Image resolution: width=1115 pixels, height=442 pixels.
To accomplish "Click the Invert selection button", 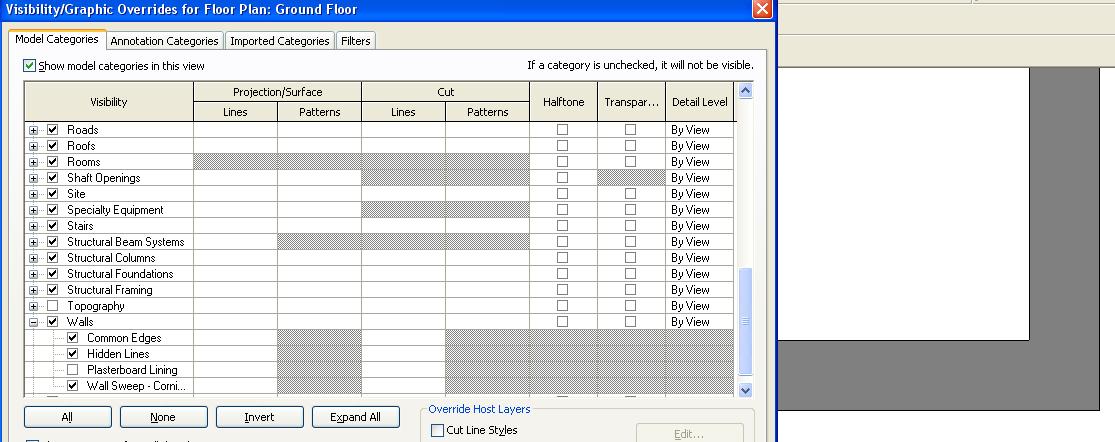I will click(259, 417).
